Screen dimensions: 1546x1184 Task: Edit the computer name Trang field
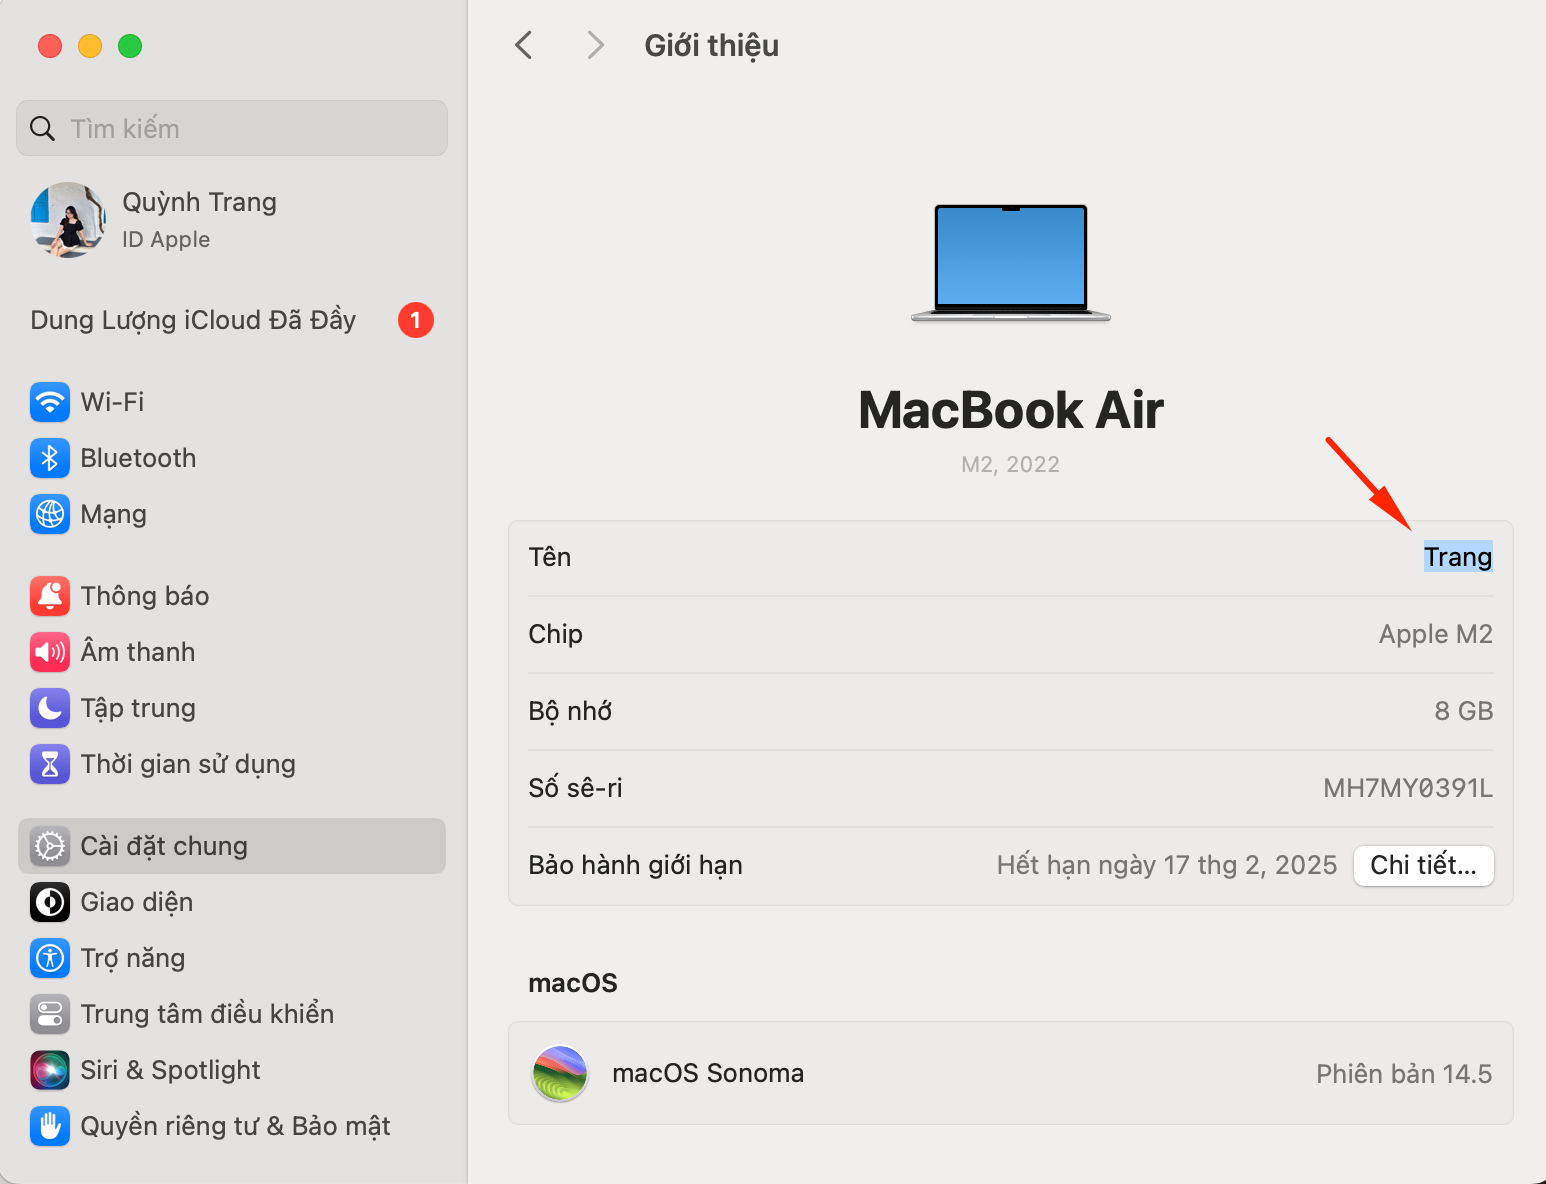click(1458, 557)
